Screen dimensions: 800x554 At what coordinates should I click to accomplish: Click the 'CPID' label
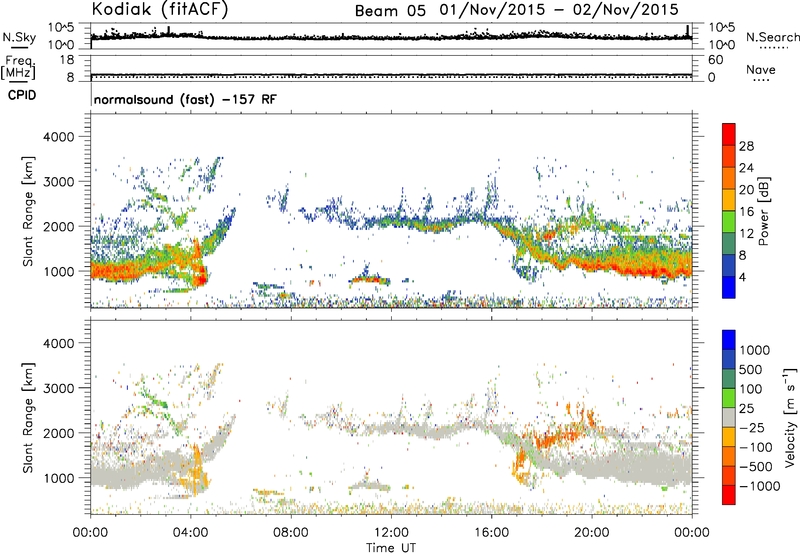pos(22,95)
